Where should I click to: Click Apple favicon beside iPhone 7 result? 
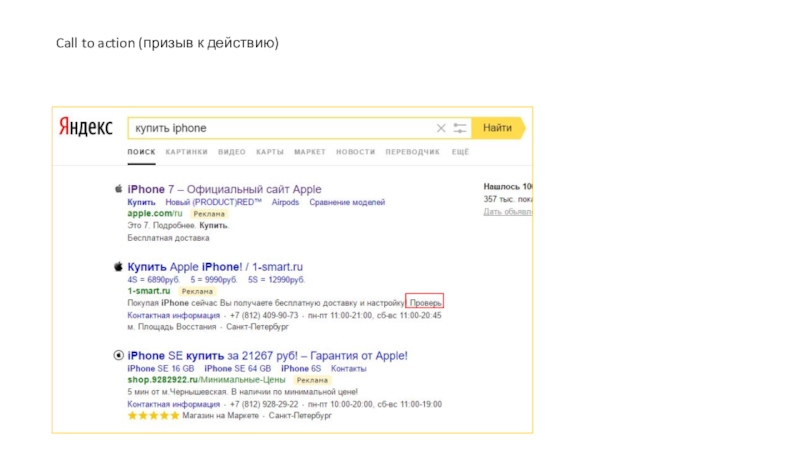118,189
